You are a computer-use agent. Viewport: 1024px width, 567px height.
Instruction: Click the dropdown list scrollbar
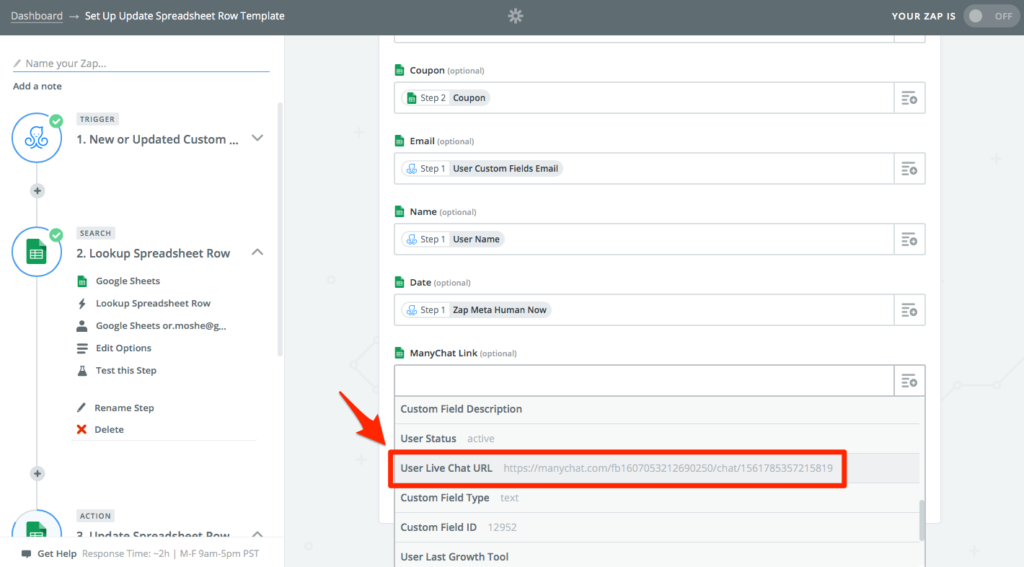point(922,520)
